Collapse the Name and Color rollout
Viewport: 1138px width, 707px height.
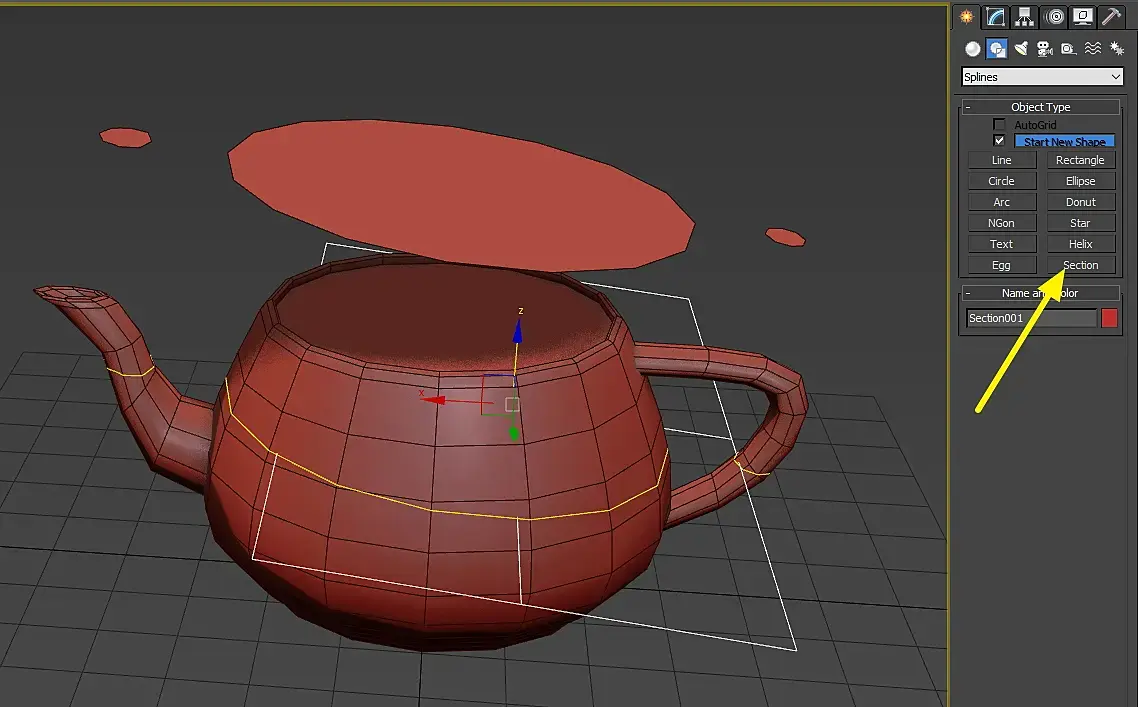point(1041,293)
